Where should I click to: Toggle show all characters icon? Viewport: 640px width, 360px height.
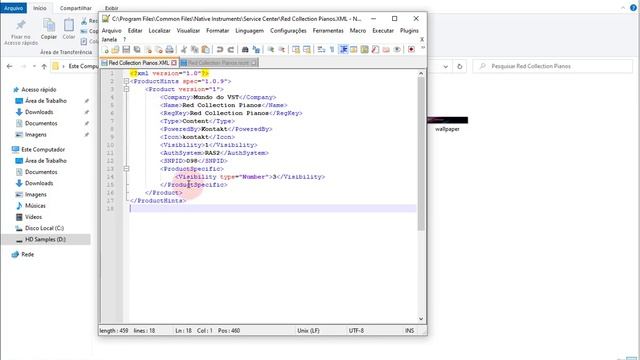click(x=332, y=50)
